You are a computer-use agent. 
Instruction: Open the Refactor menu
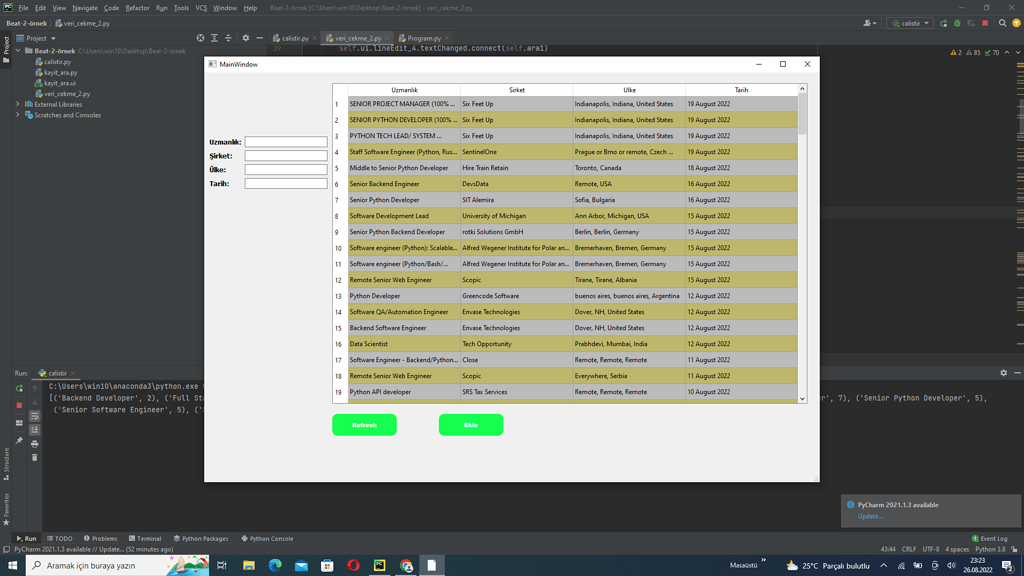[x=137, y=8]
